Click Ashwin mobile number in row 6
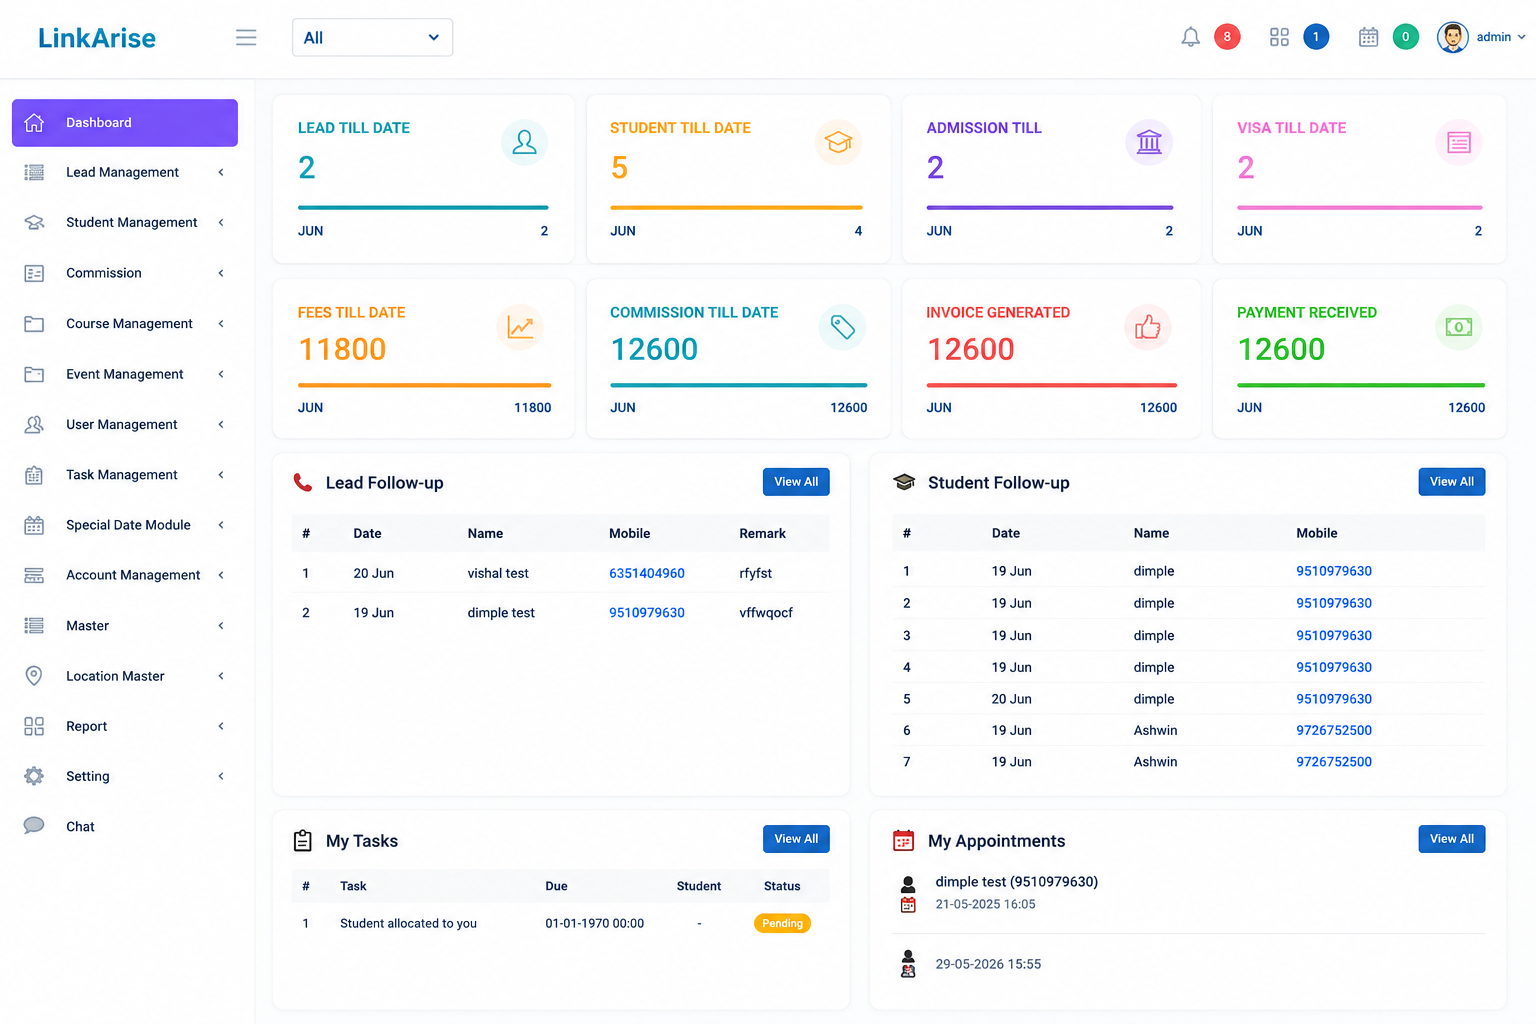This screenshot has width=1536, height=1024. [x=1334, y=730]
